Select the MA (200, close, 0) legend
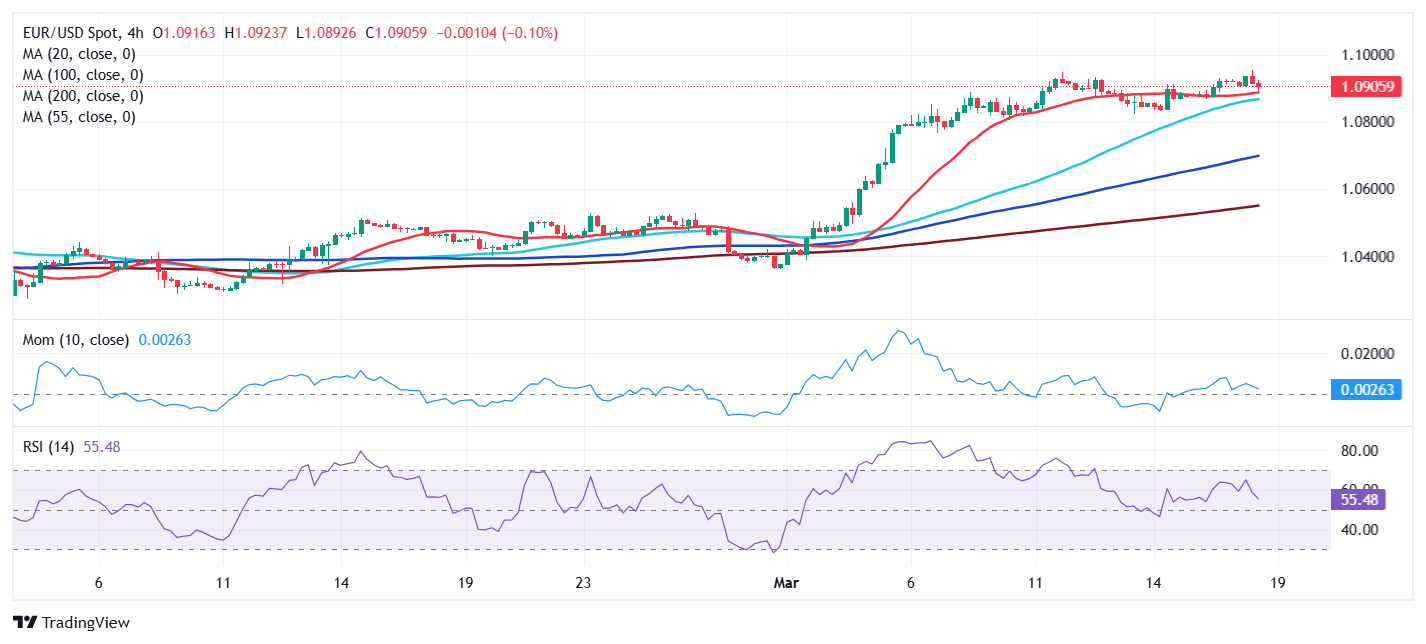The width and height of the screenshot is (1426, 644). point(83,96)
